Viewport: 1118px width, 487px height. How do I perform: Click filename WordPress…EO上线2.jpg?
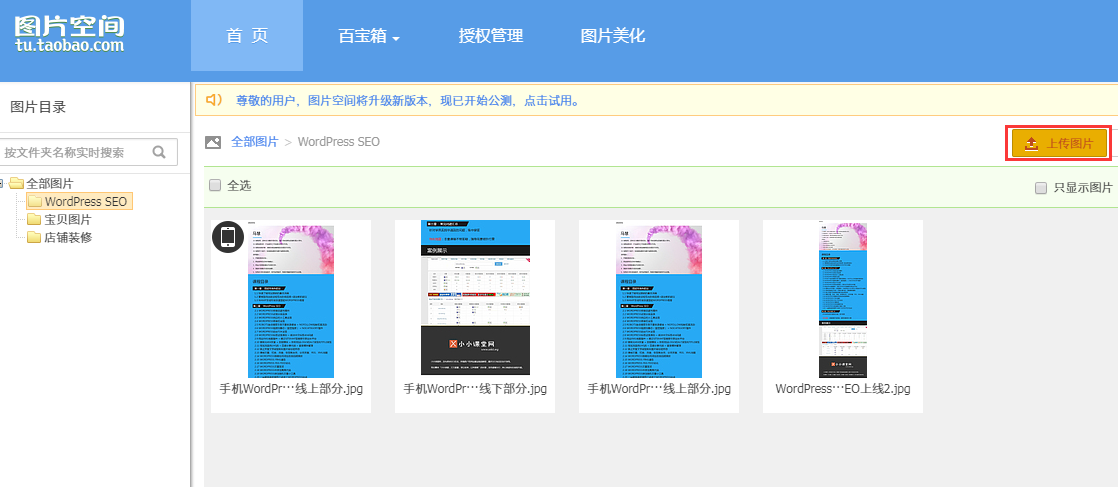pyautogui.click(x=843, y=389)
